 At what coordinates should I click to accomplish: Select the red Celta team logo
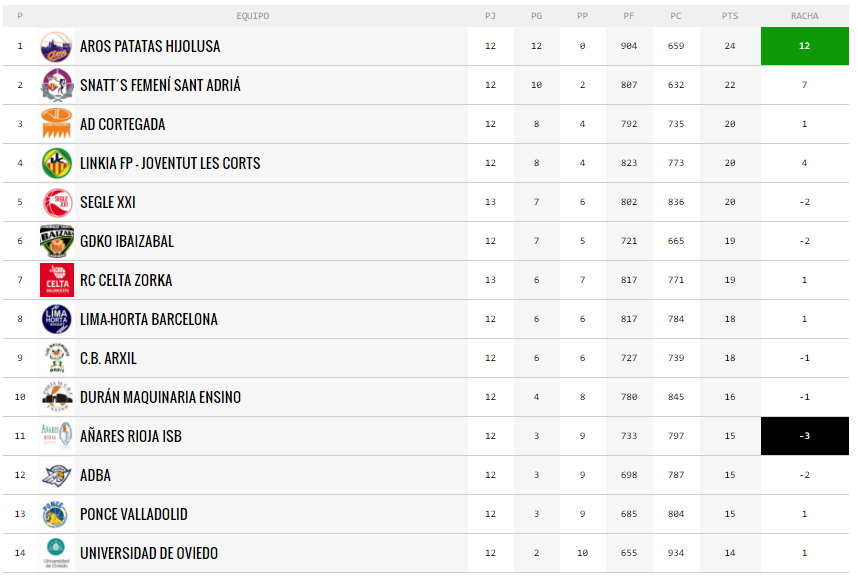coord(57,280)
